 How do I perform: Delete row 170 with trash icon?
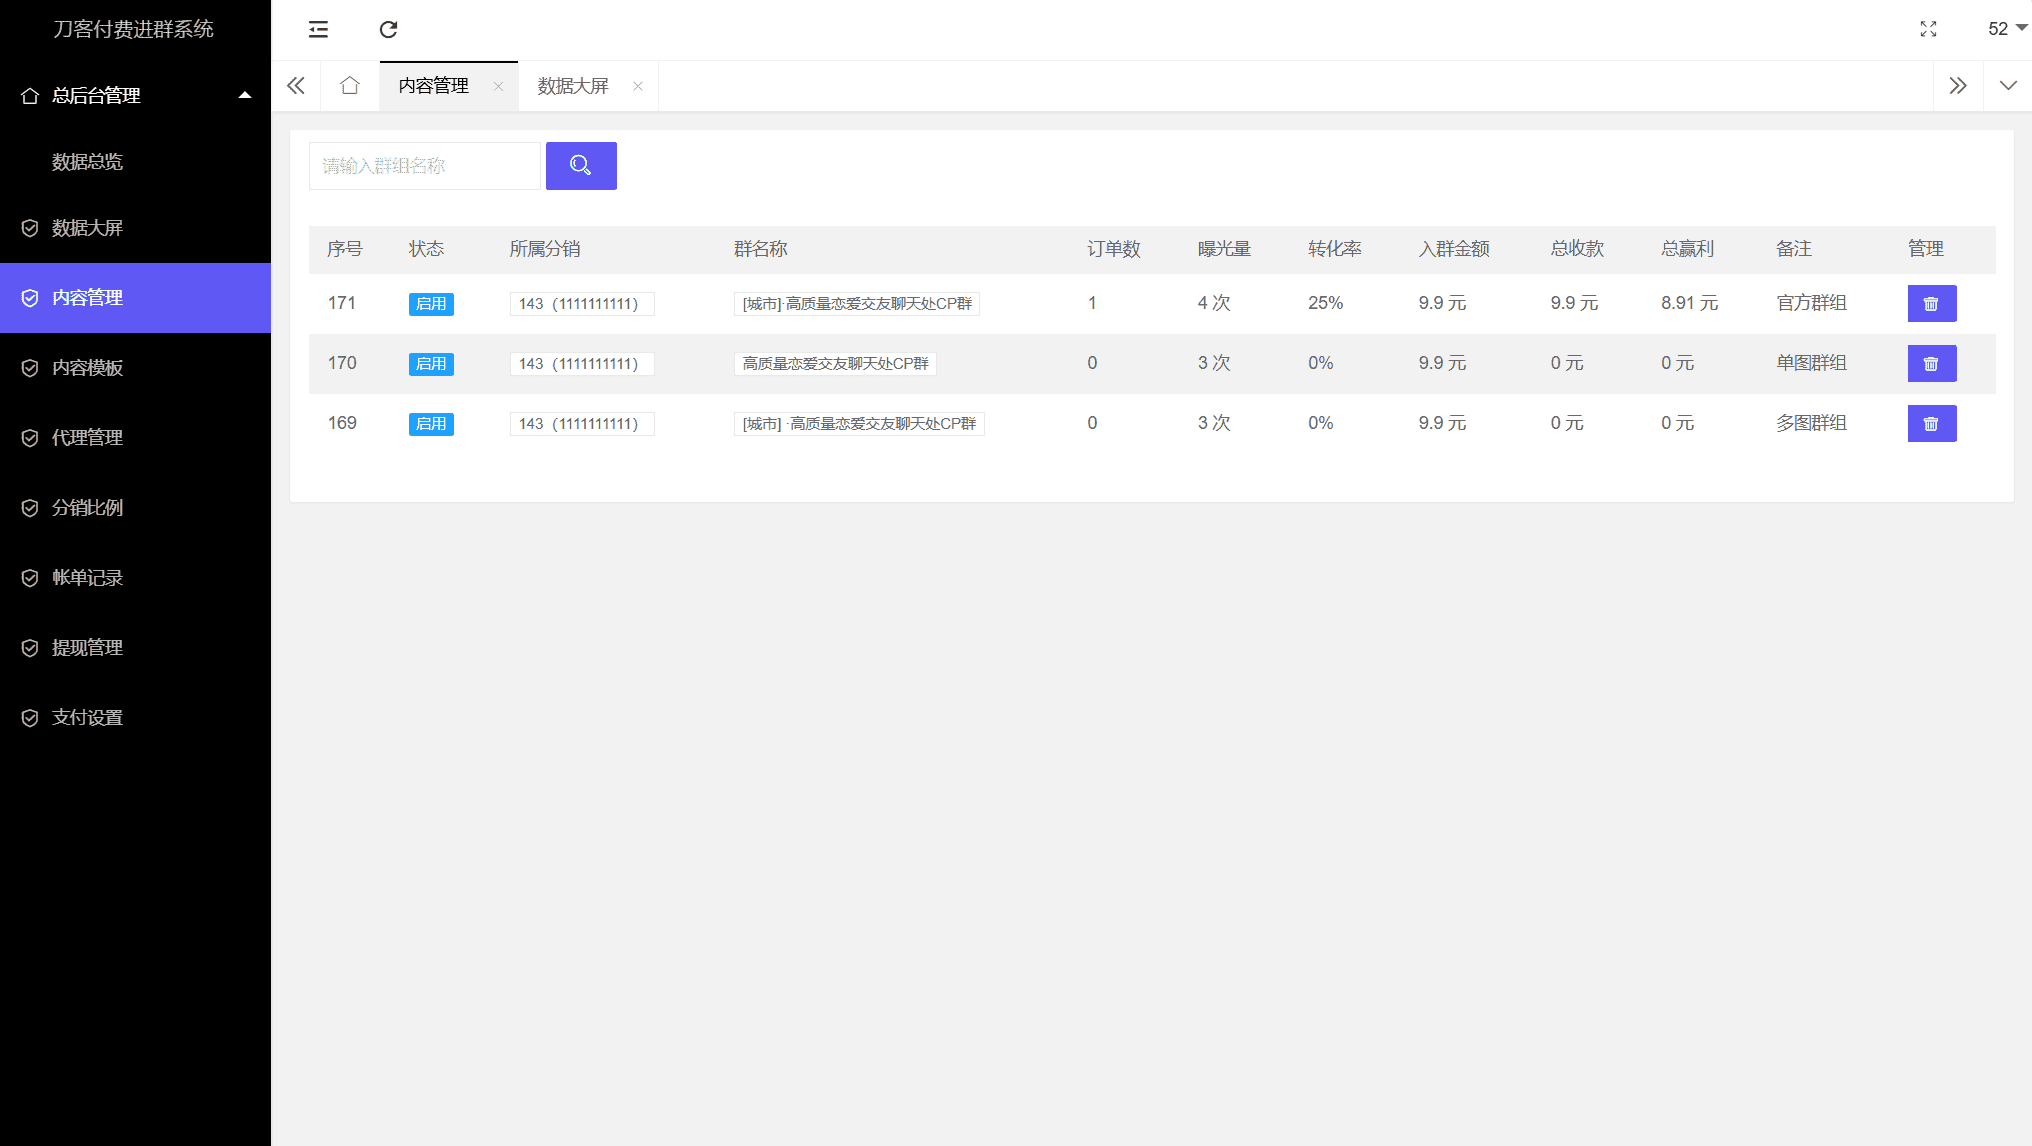1931,363
